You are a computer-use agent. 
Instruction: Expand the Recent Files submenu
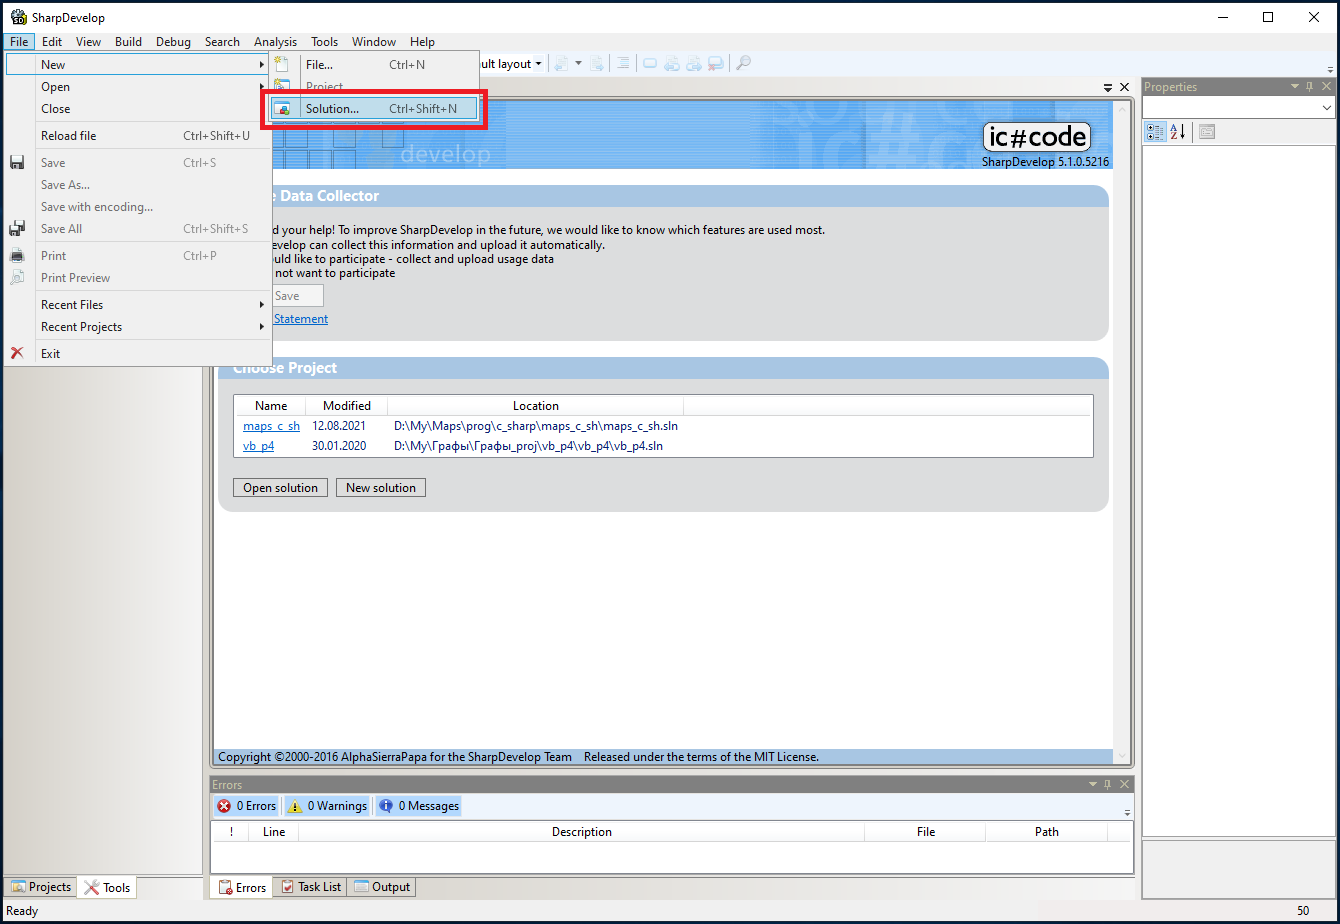tap(138, 305)
